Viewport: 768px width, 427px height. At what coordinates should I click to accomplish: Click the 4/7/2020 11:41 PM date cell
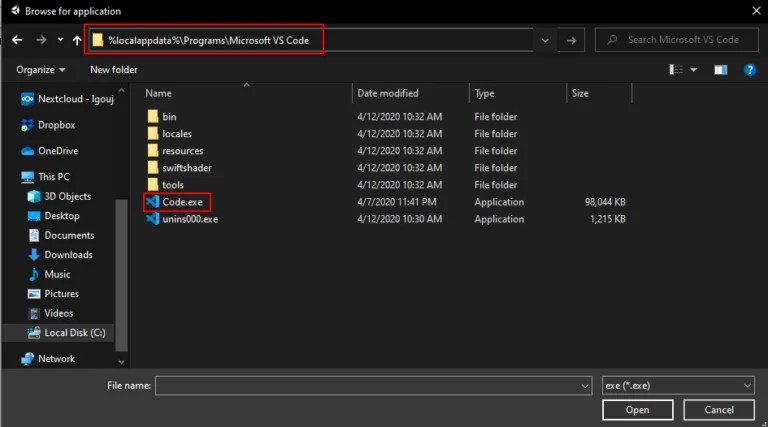397,202
